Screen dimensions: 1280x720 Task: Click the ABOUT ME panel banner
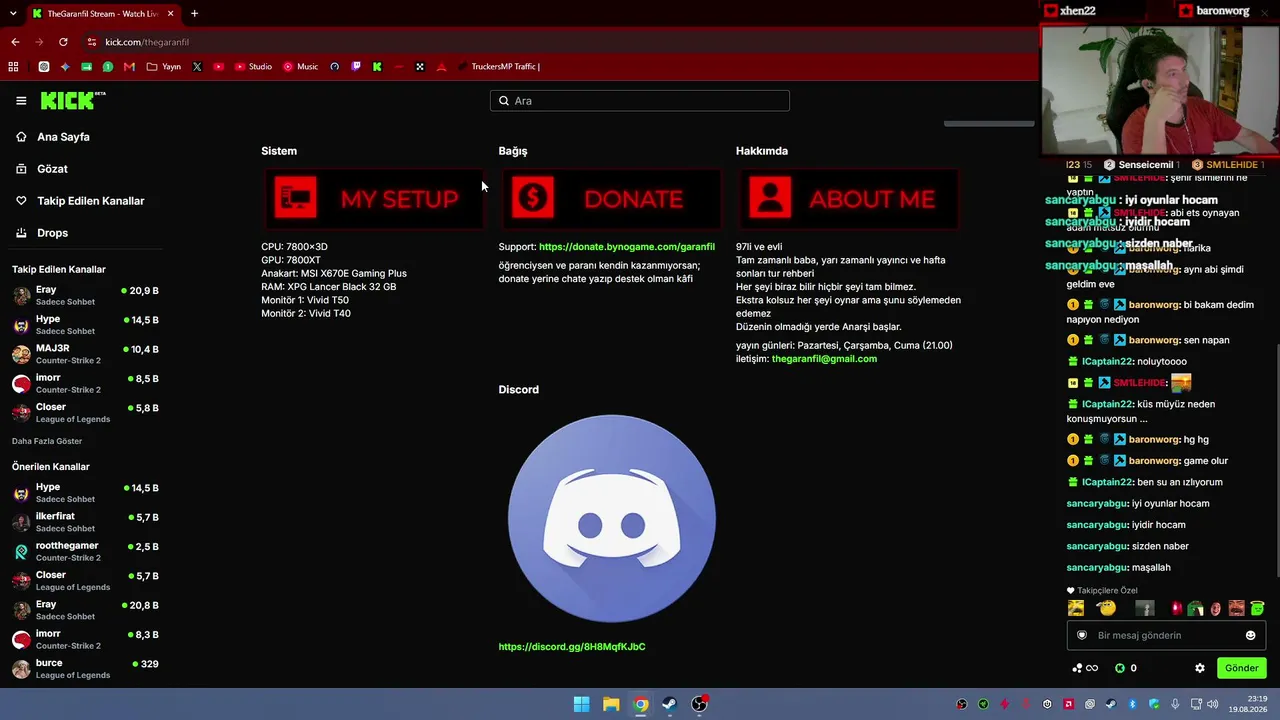848,198
